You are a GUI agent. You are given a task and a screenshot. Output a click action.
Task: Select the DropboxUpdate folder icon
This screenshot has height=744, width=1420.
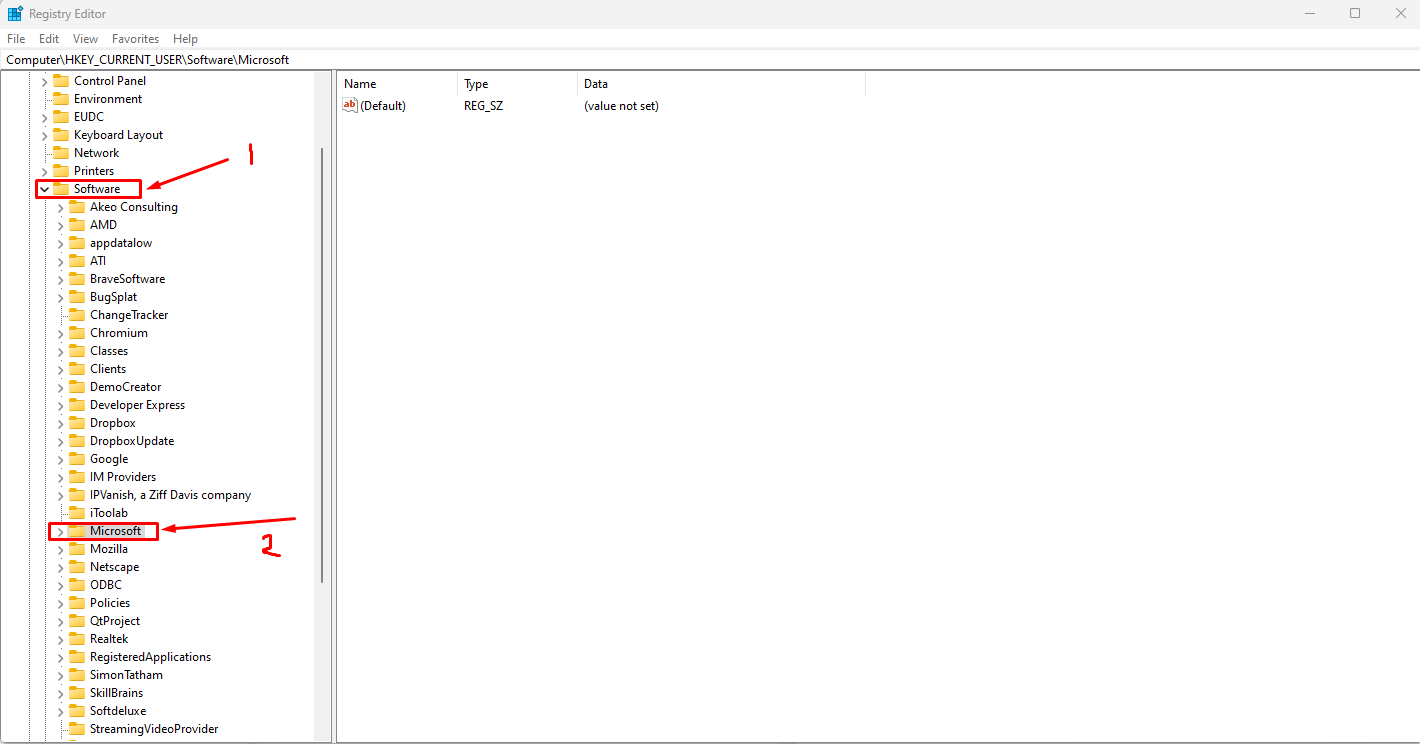coord(77,441)
